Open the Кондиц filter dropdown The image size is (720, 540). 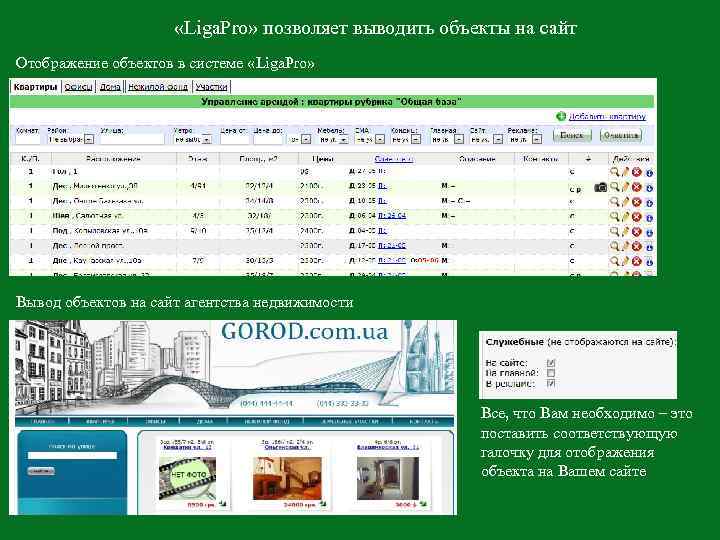click(x=416, y=139)
